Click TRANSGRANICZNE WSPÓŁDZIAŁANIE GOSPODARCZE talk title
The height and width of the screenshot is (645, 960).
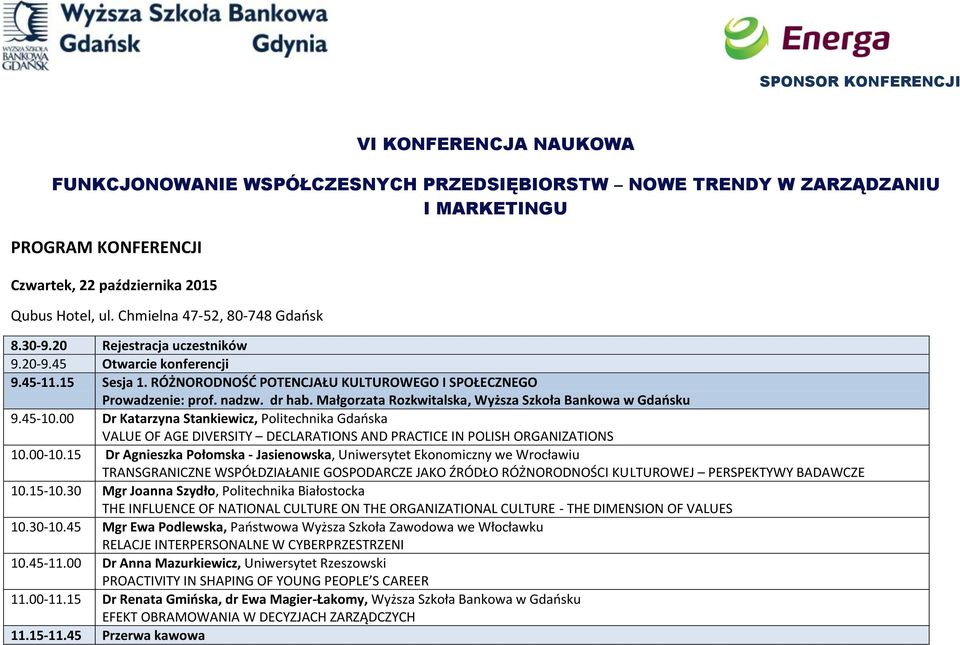click(483, 472)
